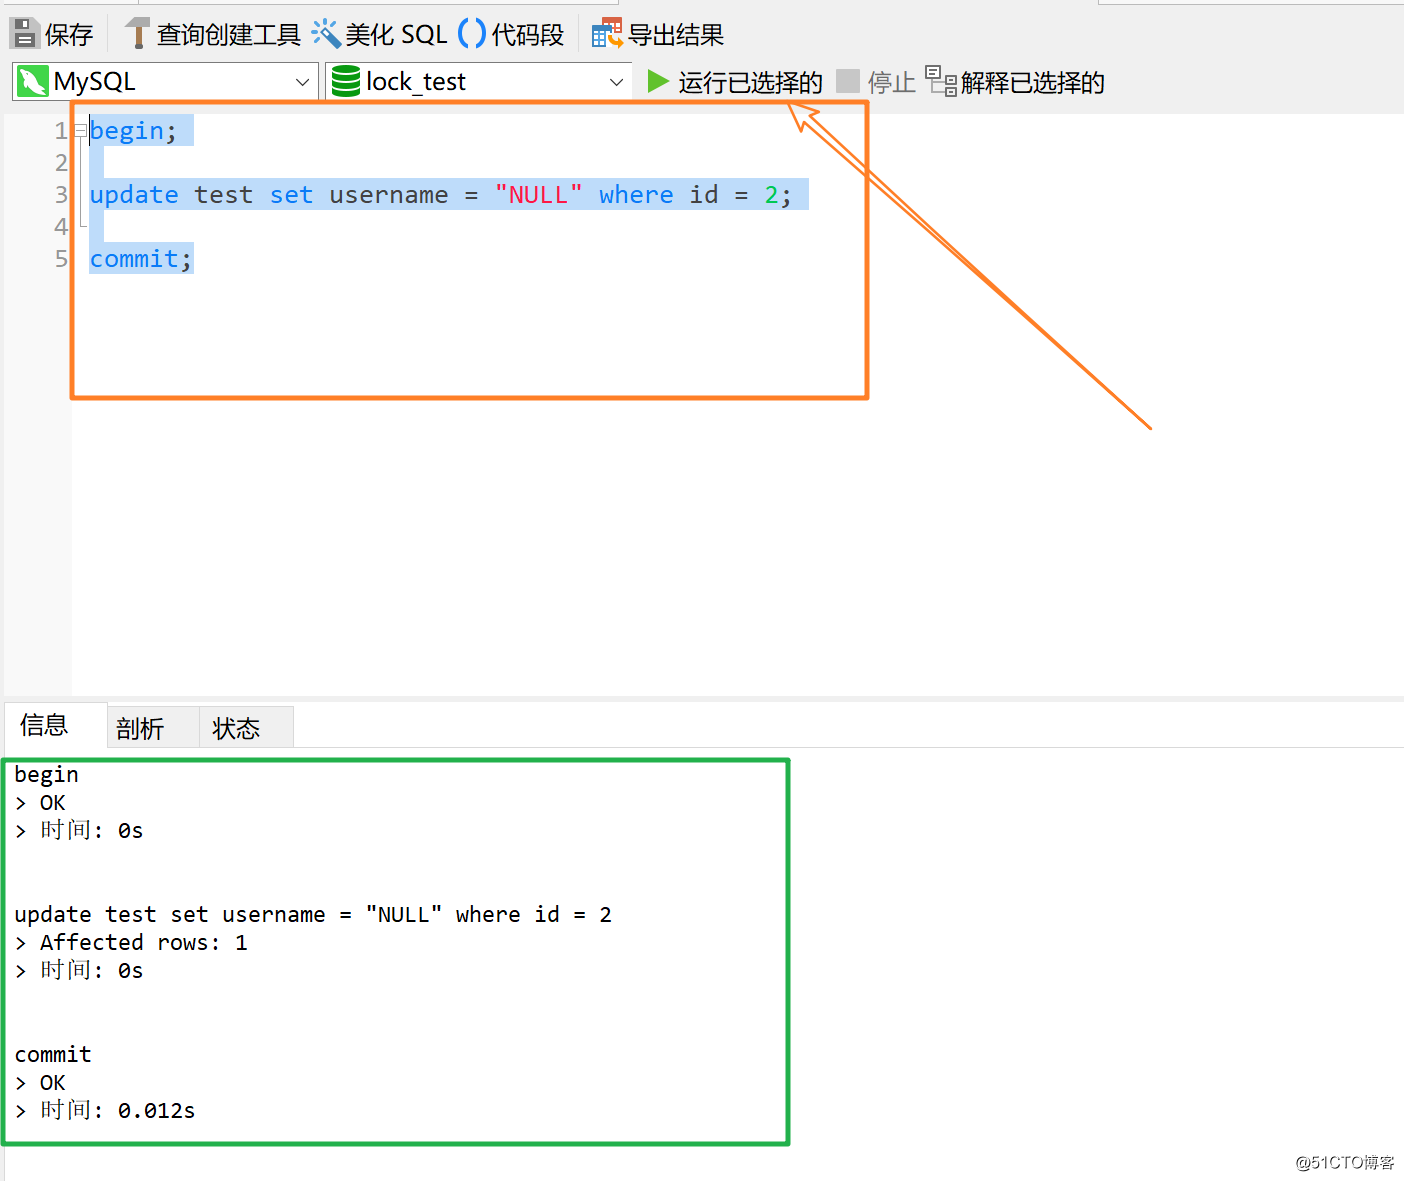Click line number 2 in the gutter
Screen dimensions: 1404x1181
point(61,163)
